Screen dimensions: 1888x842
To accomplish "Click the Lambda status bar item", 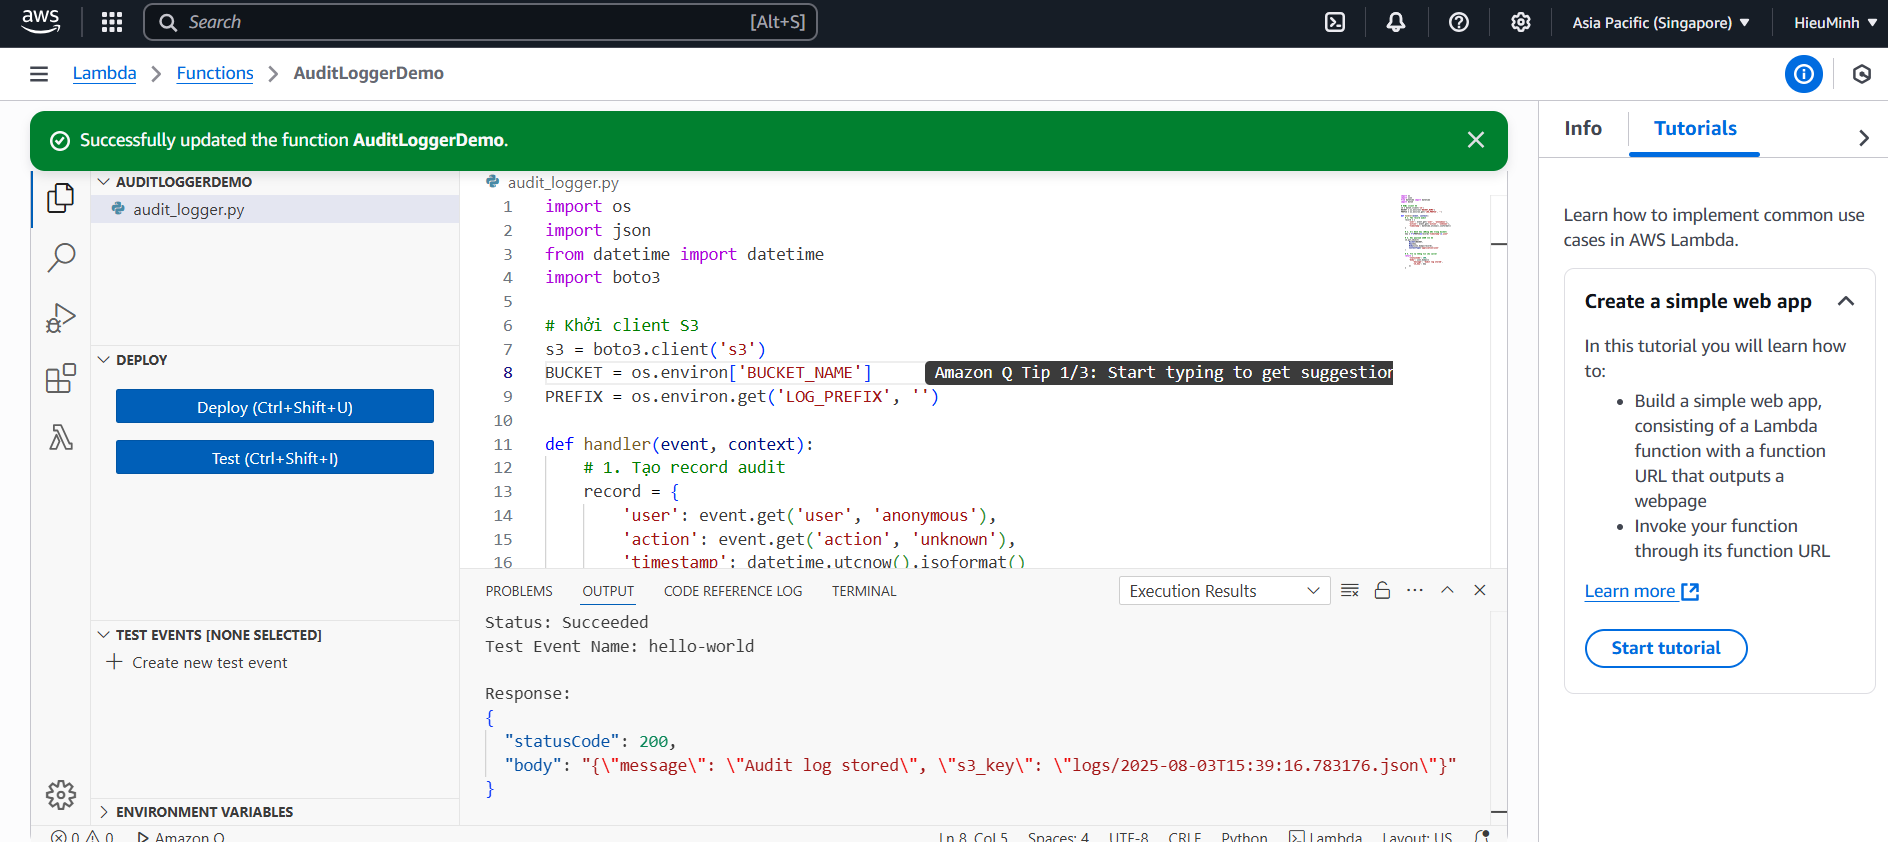I will 1325,836.
